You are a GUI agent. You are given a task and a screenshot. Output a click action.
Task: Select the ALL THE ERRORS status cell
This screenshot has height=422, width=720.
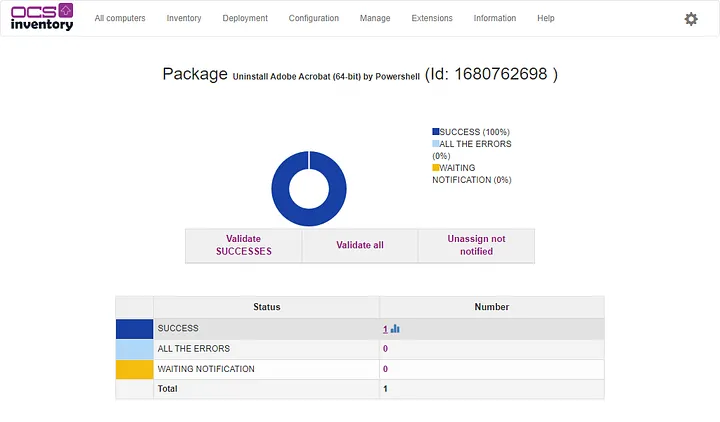point(266,349)
